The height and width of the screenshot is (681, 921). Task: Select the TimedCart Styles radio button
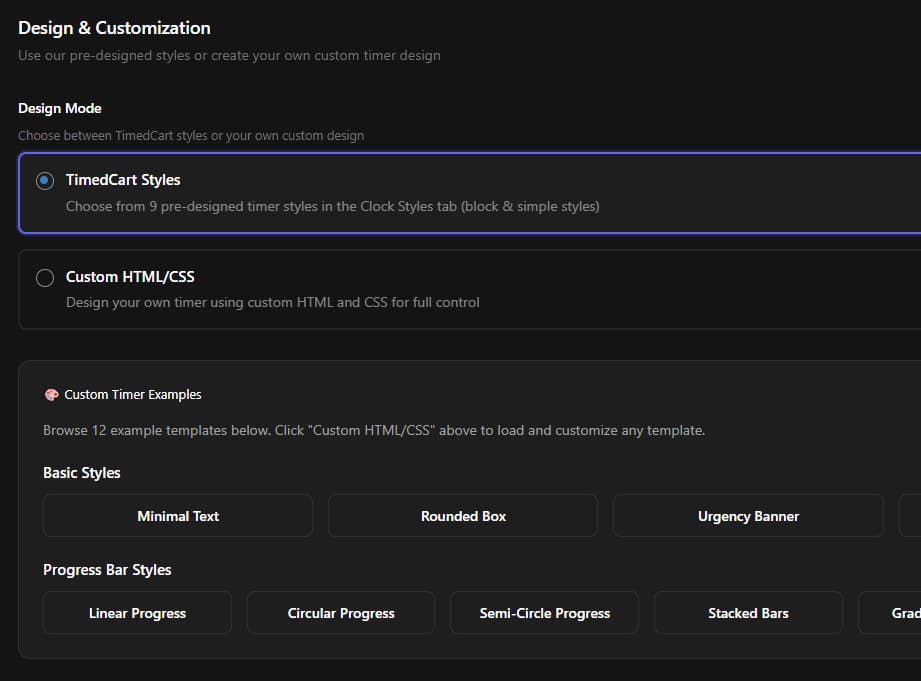point(44,181)
